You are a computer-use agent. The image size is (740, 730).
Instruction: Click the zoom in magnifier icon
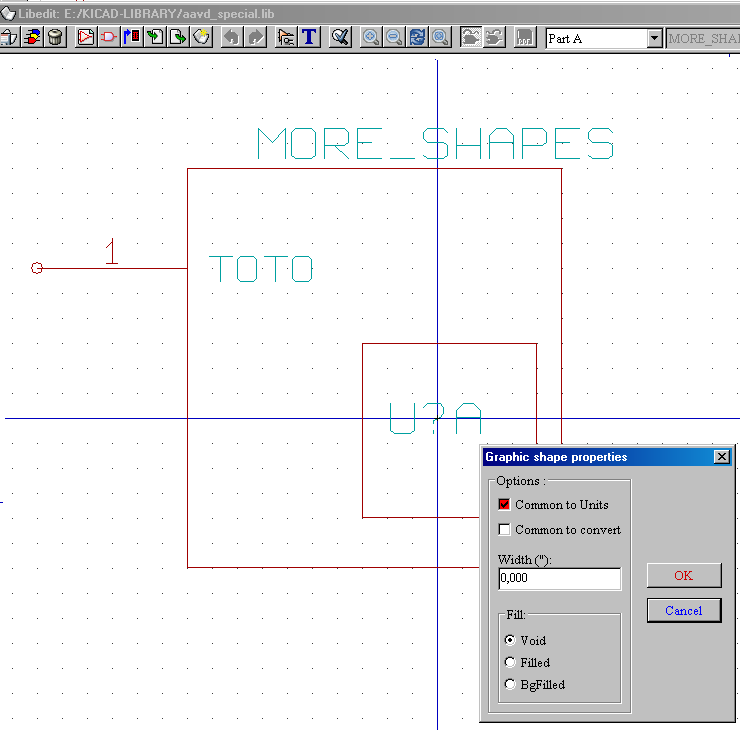point(371,38)
